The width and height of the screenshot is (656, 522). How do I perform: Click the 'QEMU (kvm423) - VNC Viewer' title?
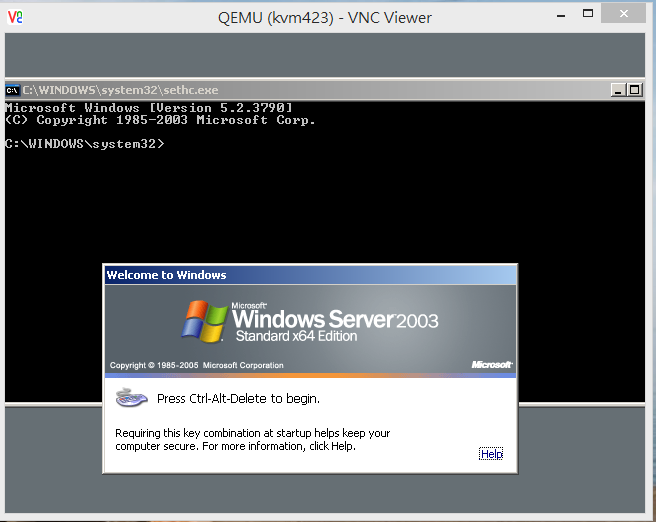tap(325, 18)
